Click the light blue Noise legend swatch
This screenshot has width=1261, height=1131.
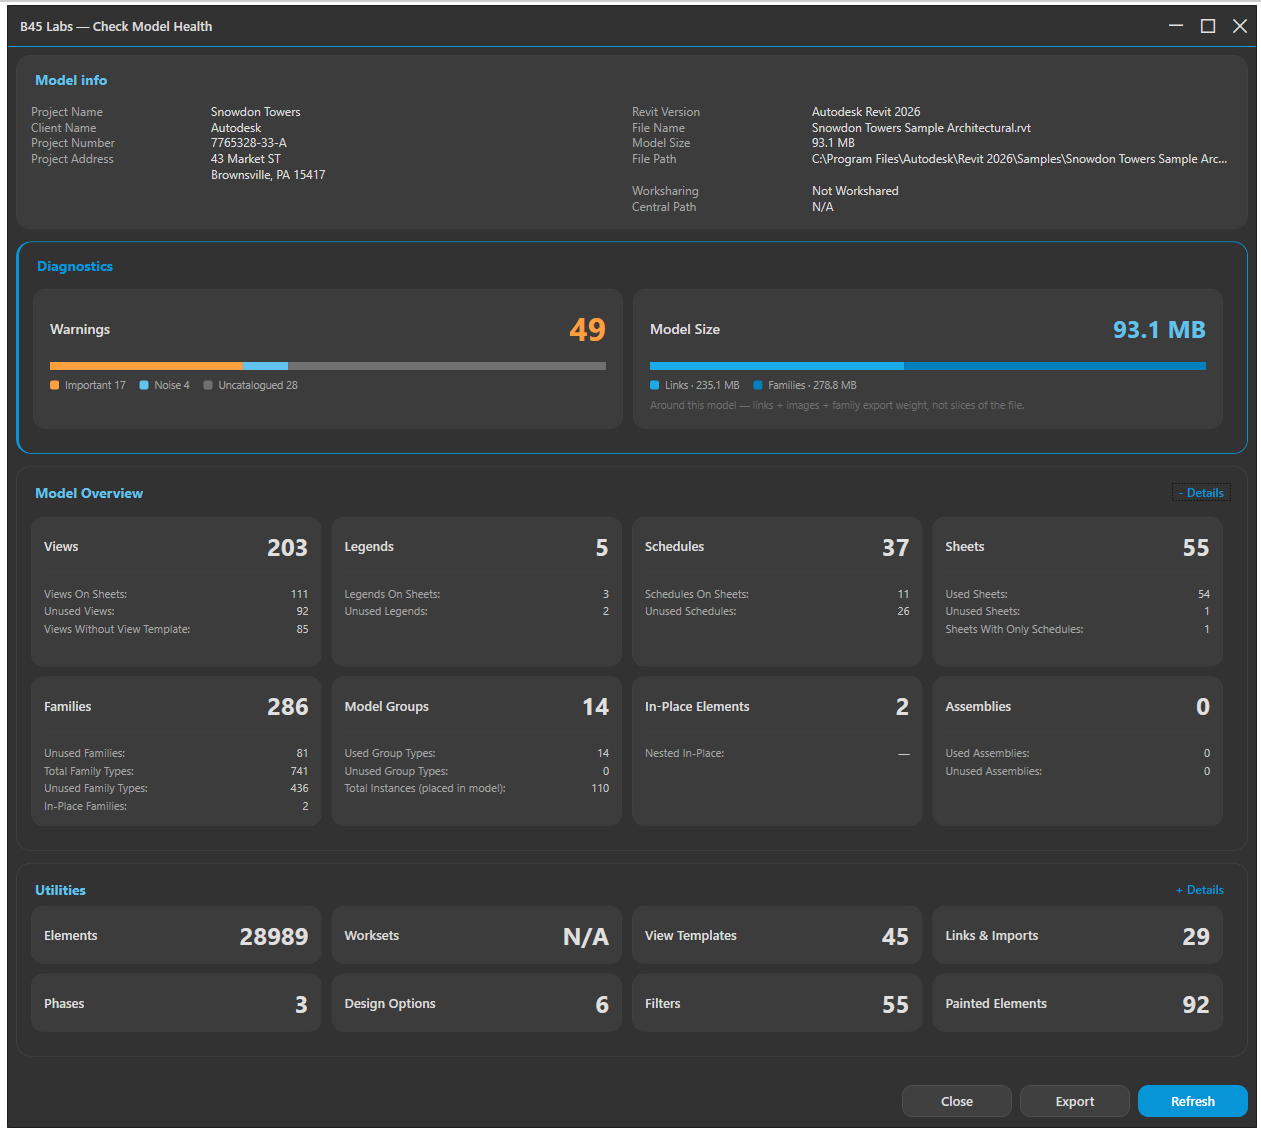point(144,385)
